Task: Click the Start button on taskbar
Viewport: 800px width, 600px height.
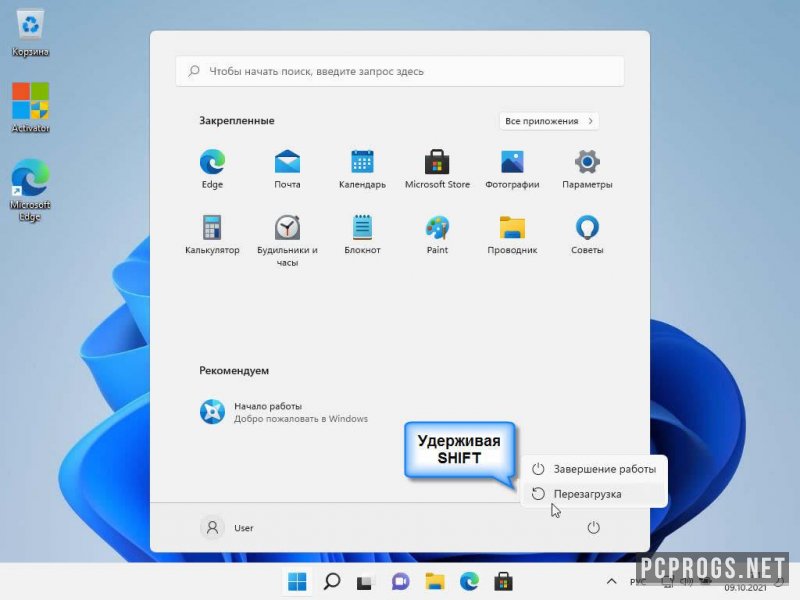Action: [297, 581]
